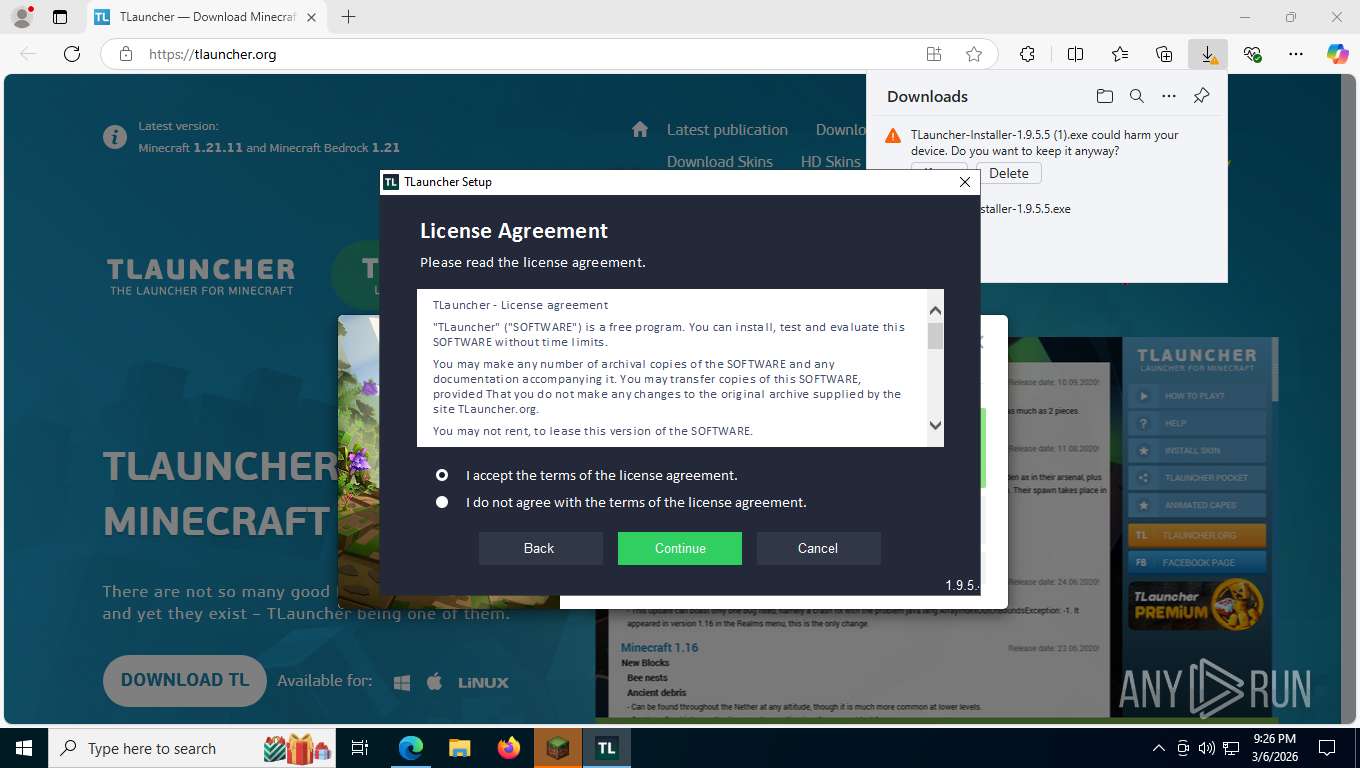Click the DOWNLOAD TL button

pos(185,680)
